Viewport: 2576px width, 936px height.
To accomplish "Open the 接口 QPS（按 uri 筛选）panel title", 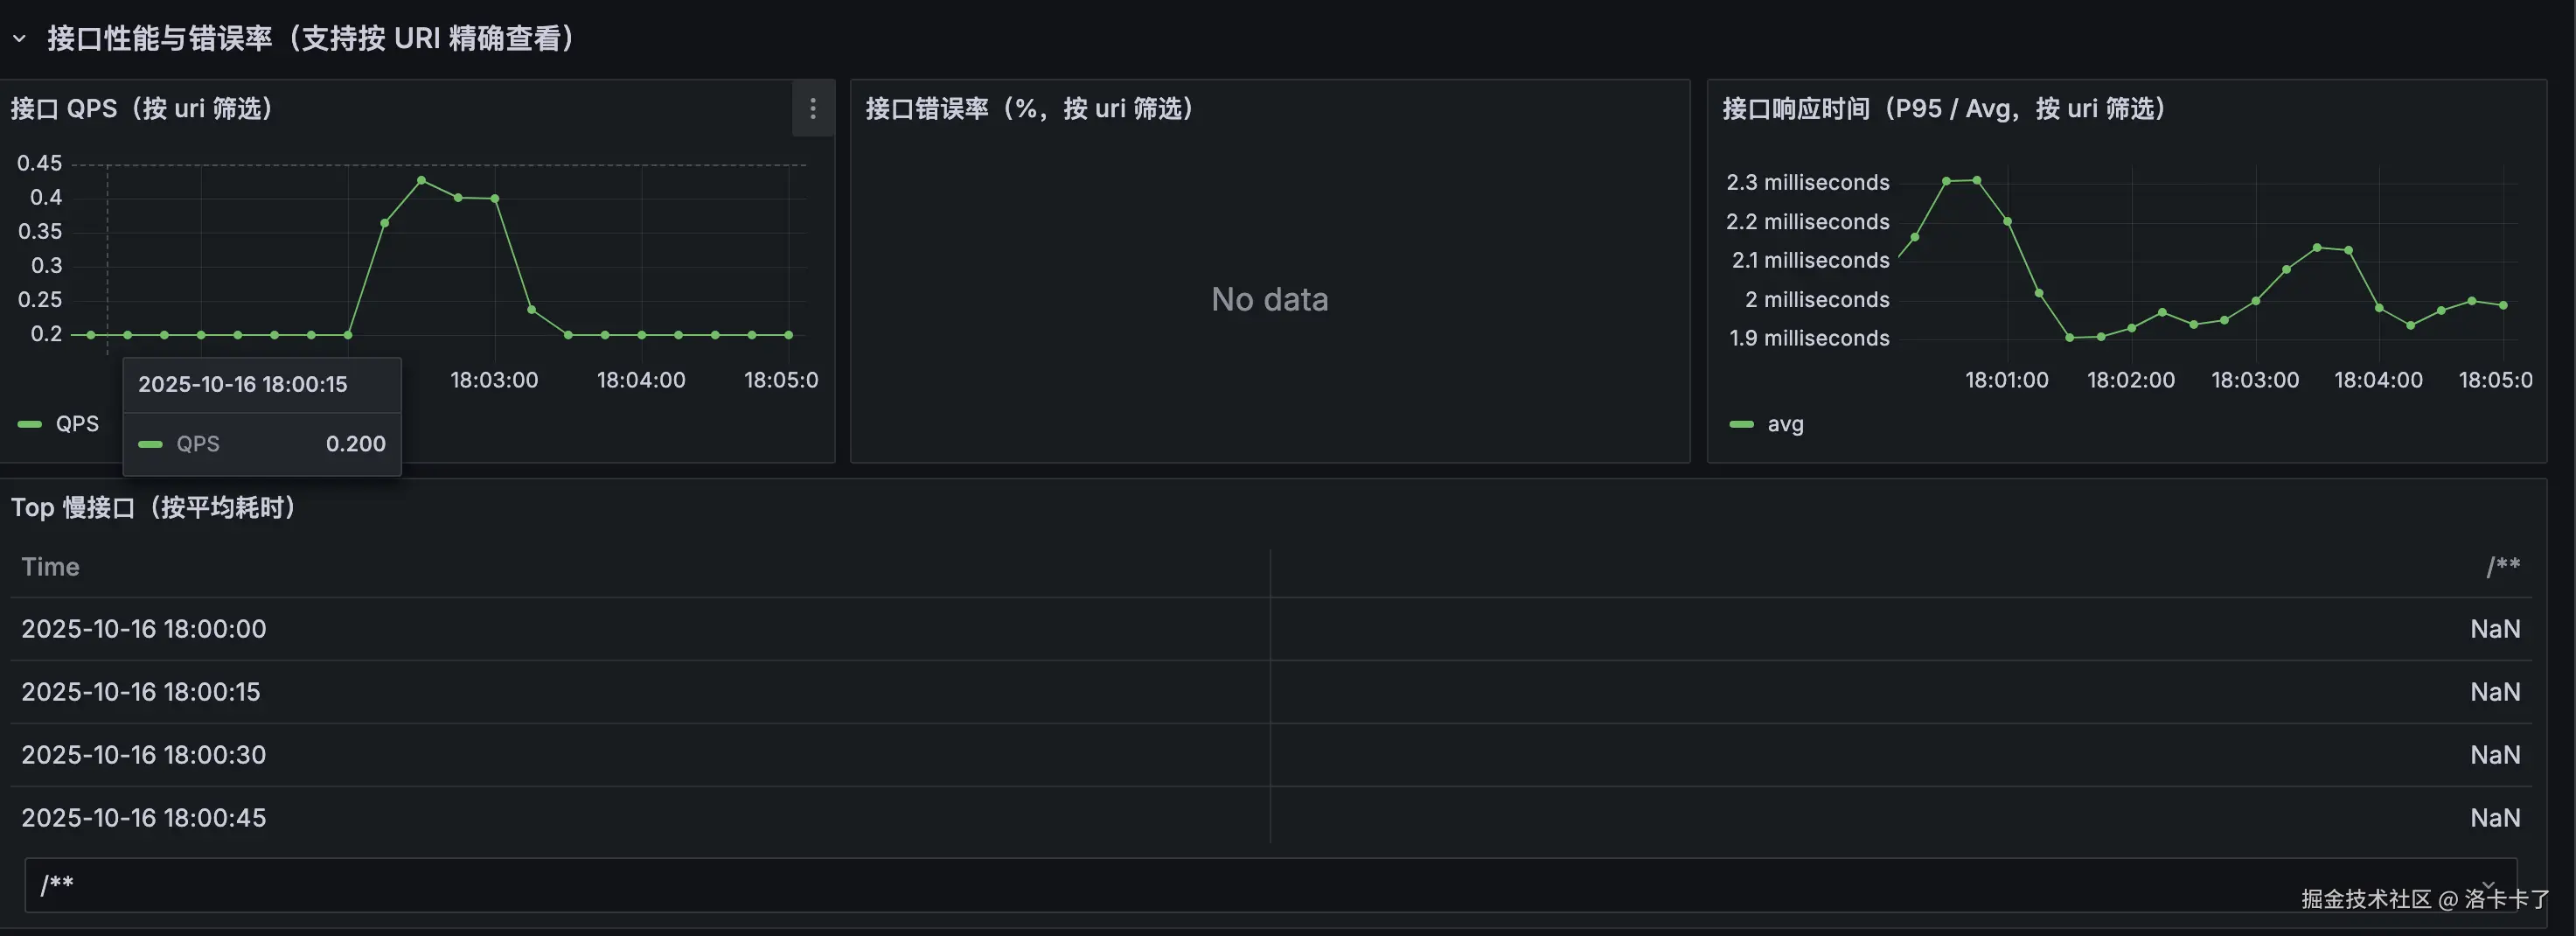I will click(142, 108).
